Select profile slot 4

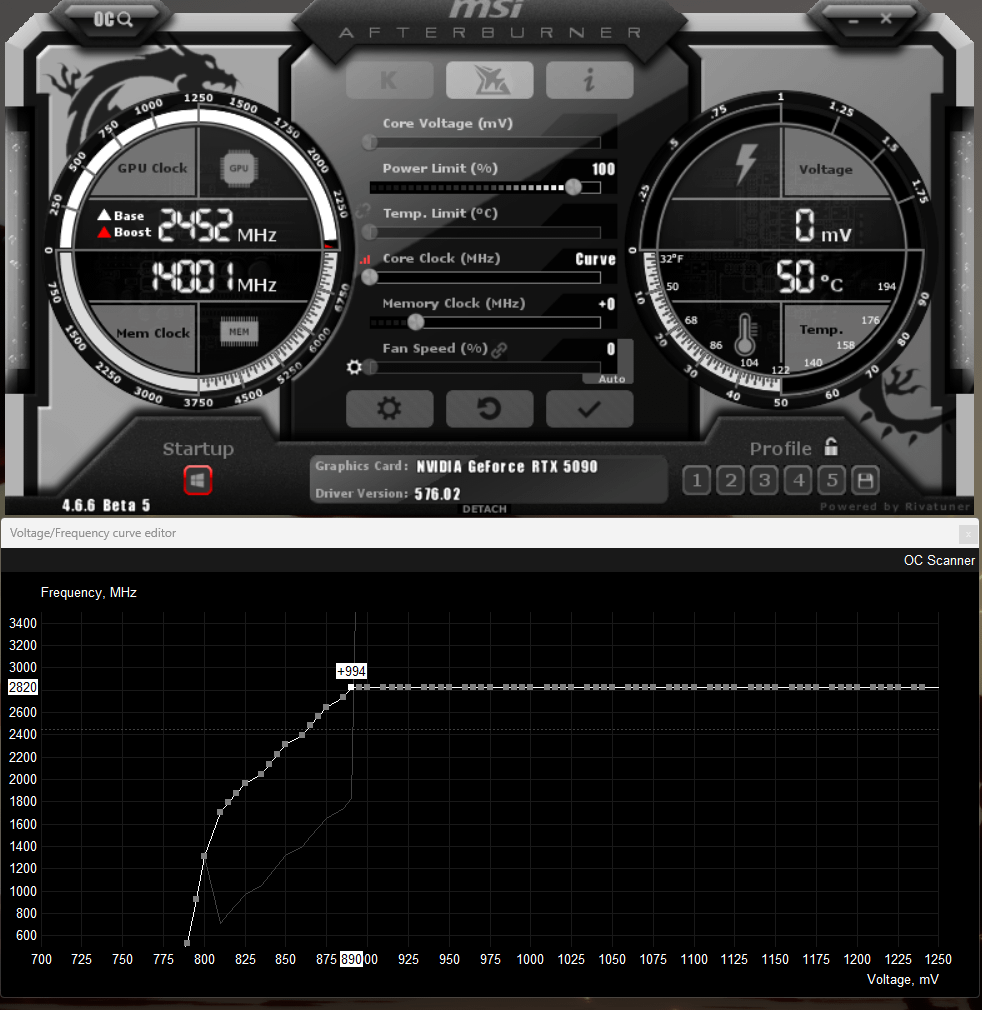798,480
